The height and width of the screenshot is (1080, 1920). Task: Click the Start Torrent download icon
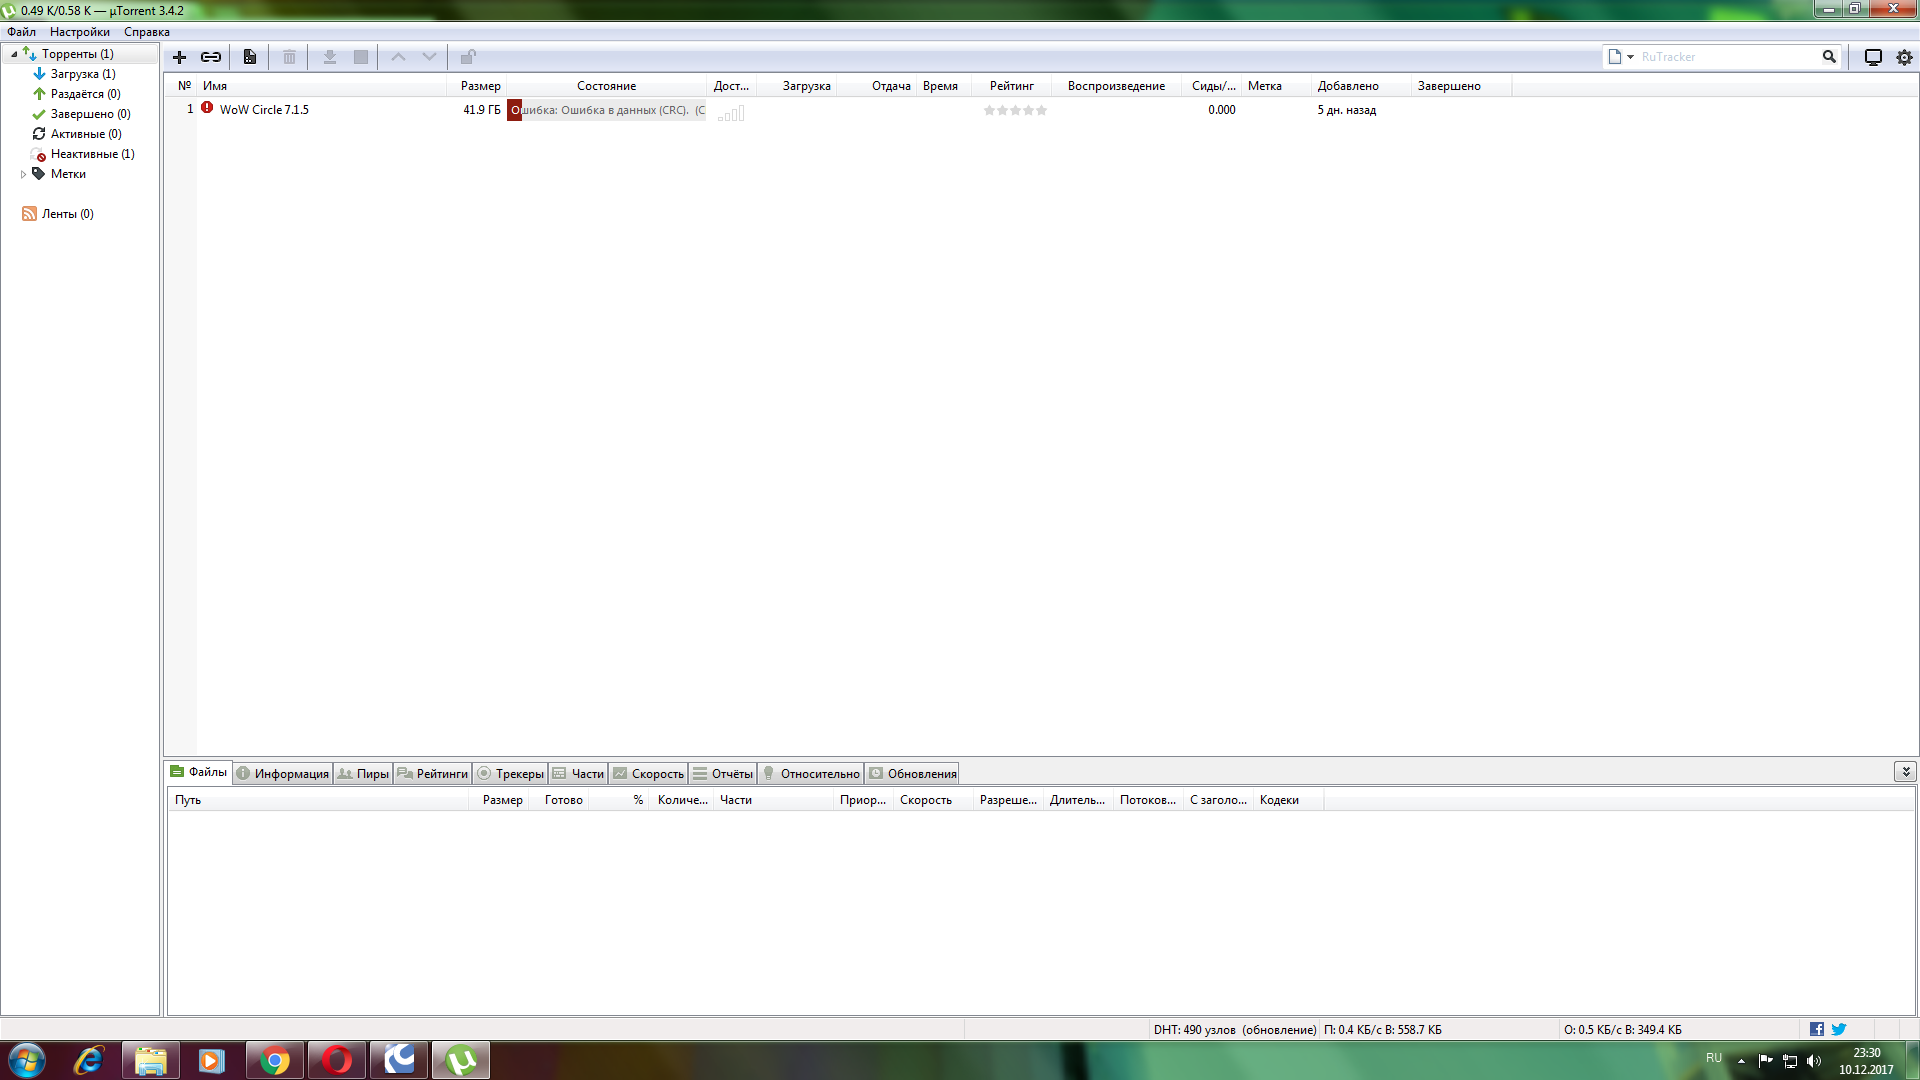pos(329,57)
